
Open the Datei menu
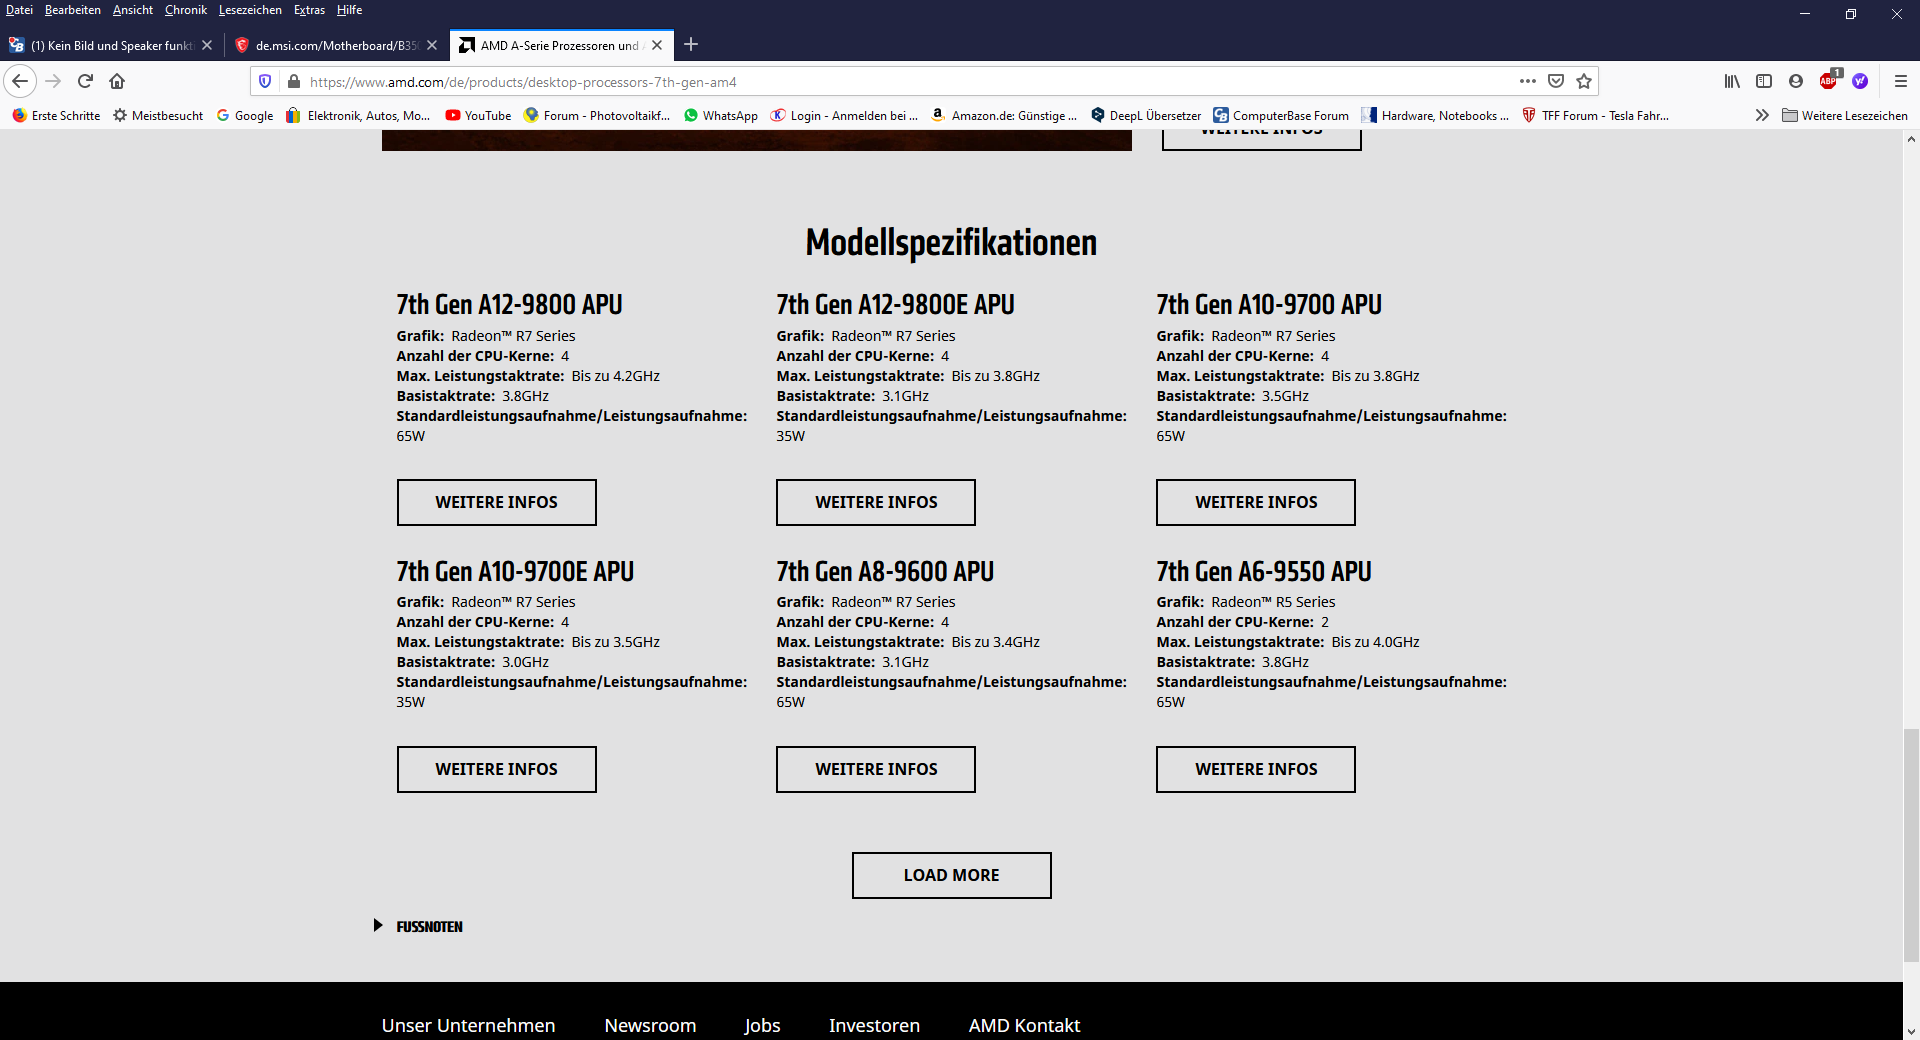(19, 10)
